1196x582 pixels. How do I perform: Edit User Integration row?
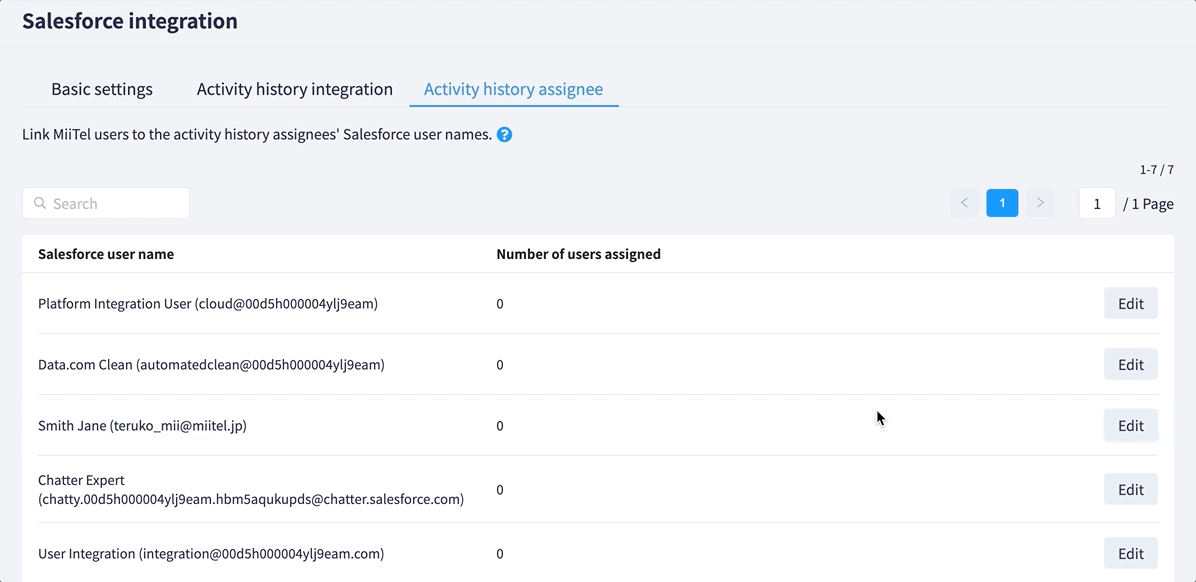pyautogui.click(x=1130, y=553)
